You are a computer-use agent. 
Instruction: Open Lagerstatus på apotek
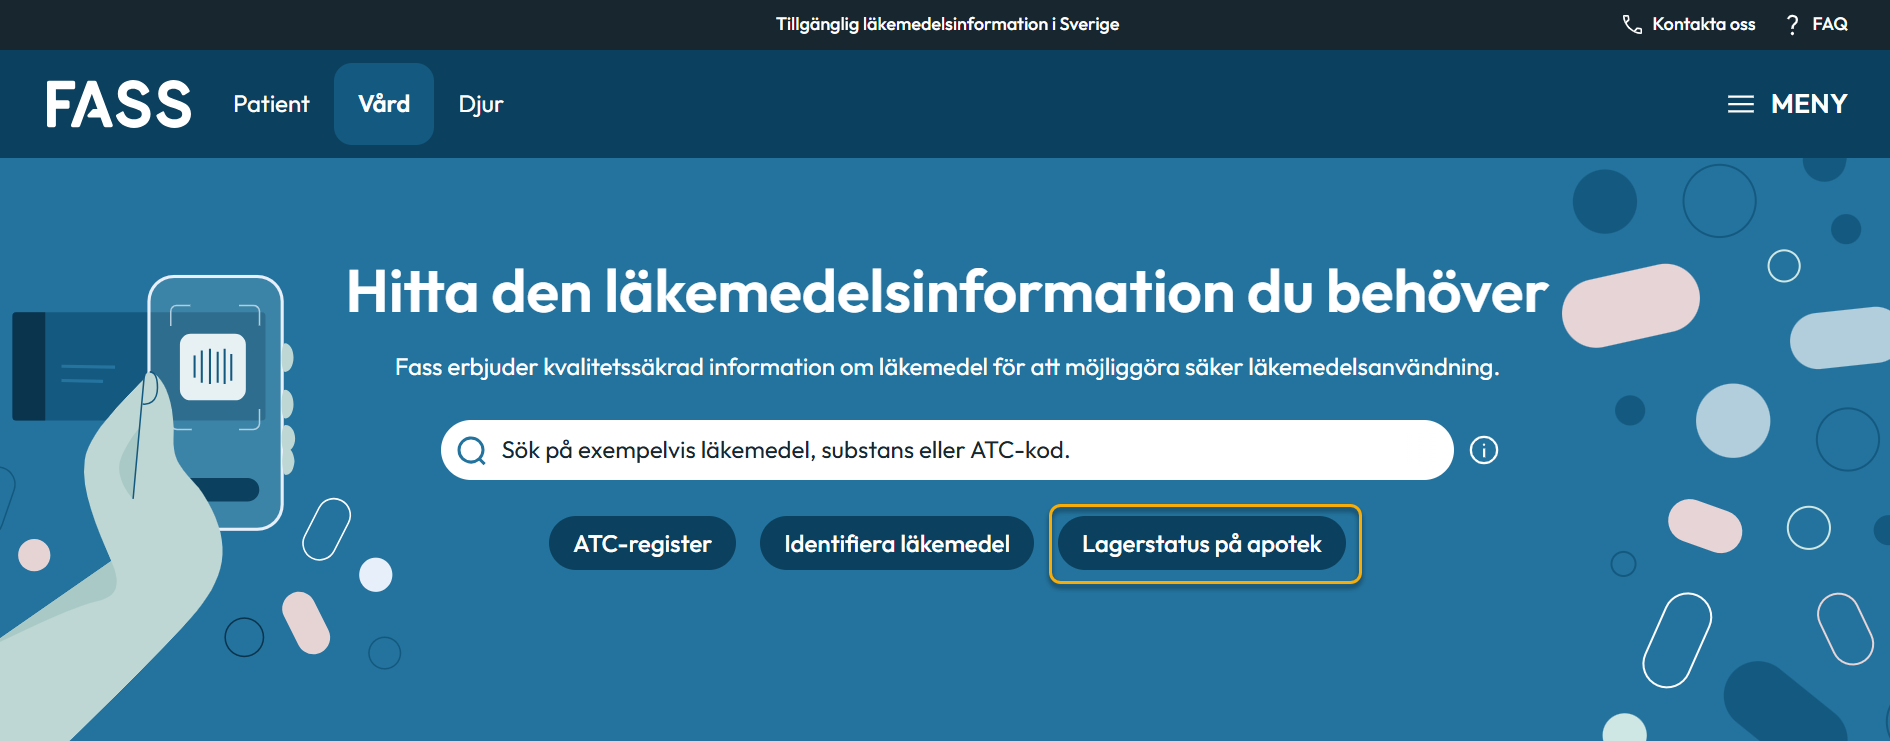1202,543
